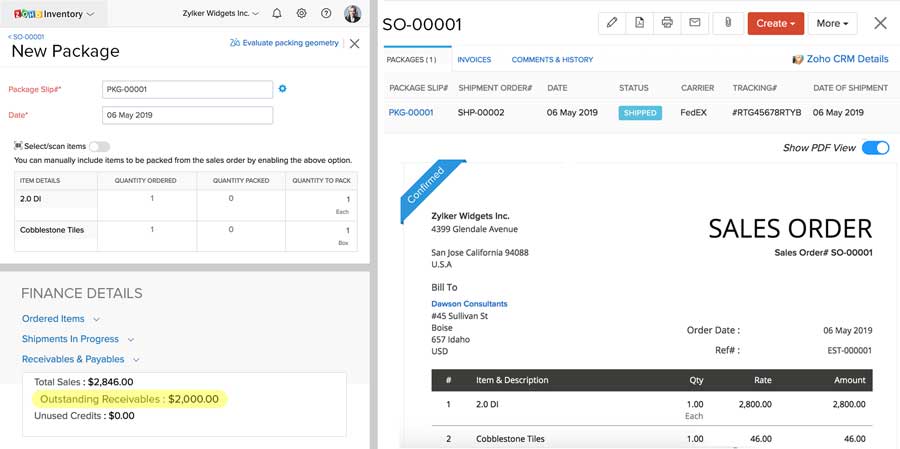900x449 pixels.
Task: Click Total Sales $2,846.00 text
Action: click(x=84, y=382)
